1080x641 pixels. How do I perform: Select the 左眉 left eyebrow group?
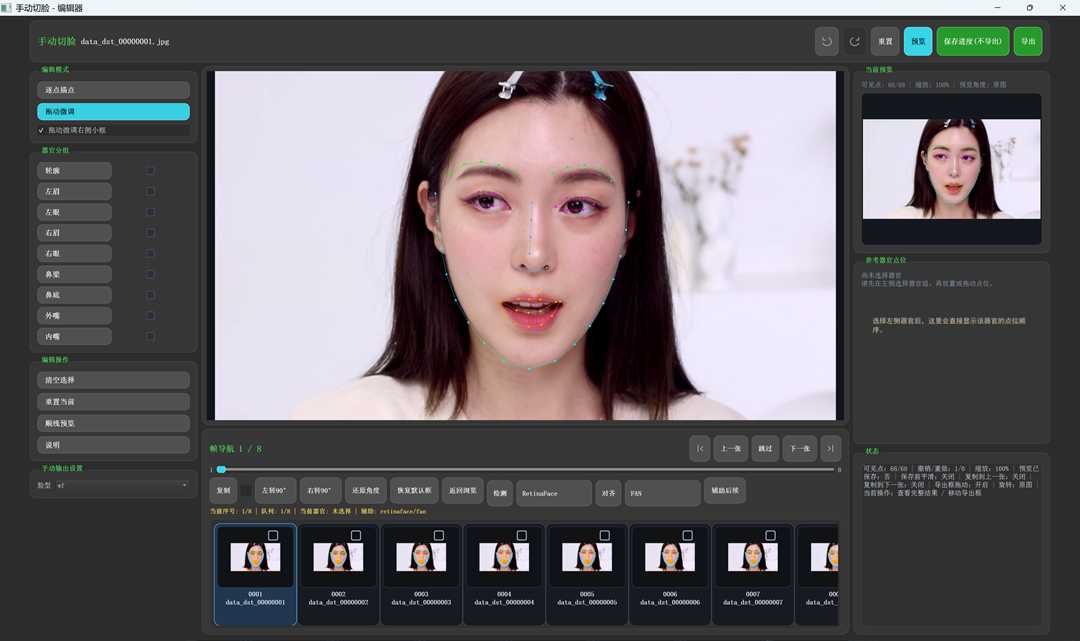(74, 191)
